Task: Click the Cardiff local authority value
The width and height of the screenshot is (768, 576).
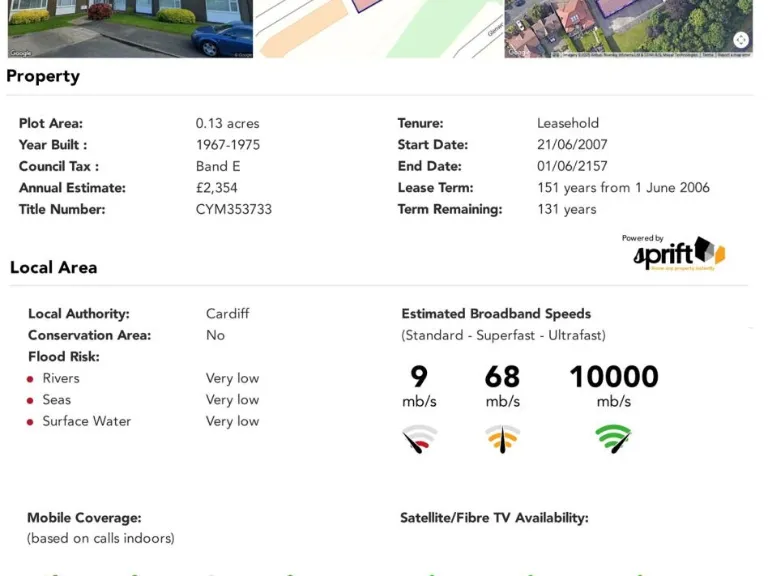Action: click(227, 313)
